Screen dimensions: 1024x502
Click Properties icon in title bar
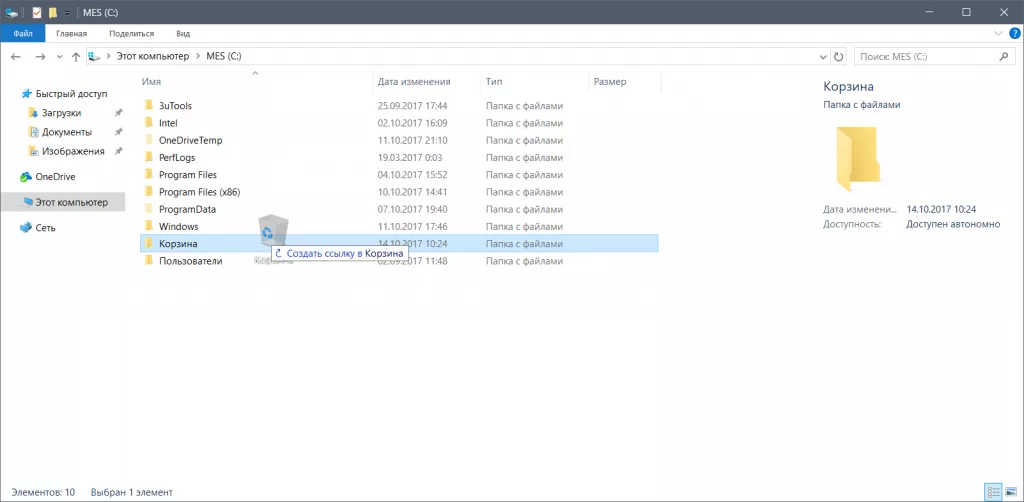[35, 12]
